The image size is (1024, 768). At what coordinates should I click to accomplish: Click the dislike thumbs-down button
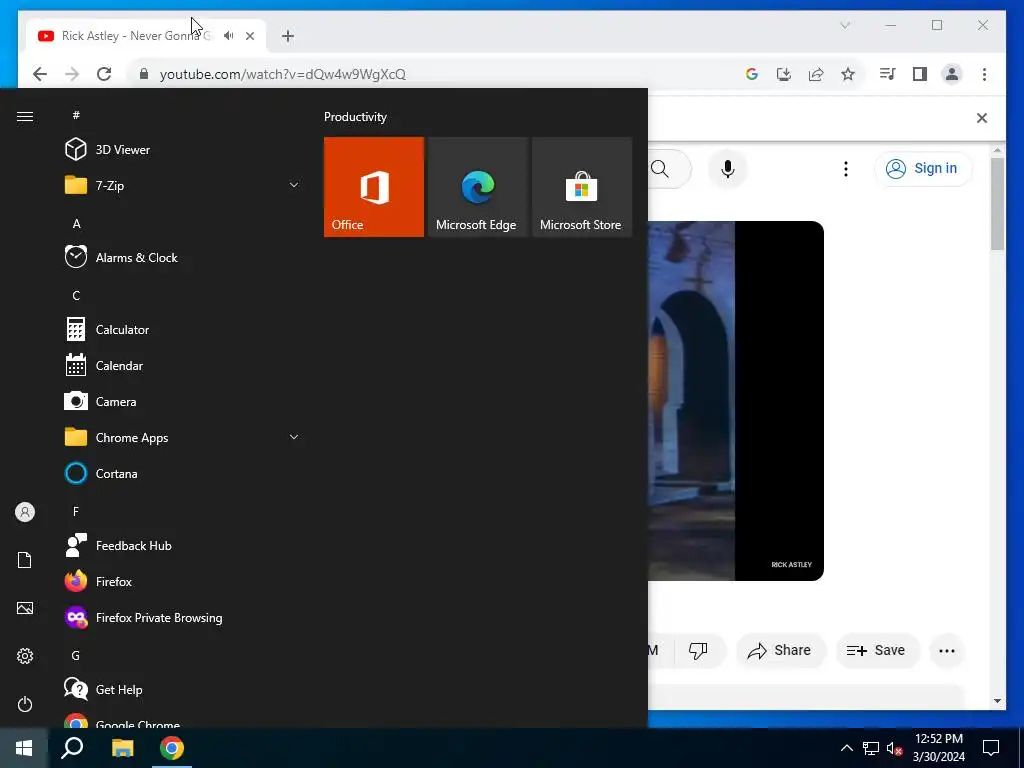(698, 650)
